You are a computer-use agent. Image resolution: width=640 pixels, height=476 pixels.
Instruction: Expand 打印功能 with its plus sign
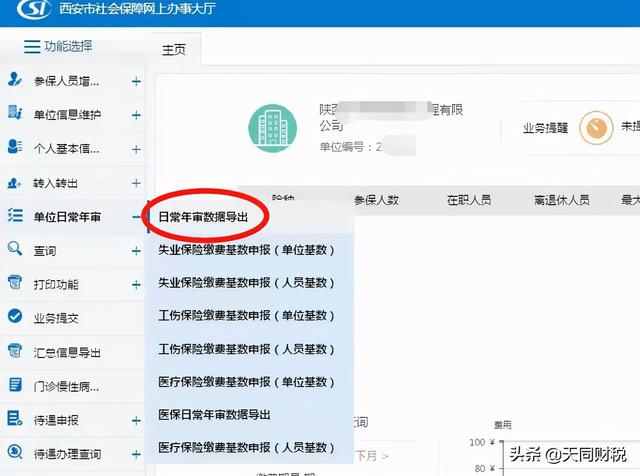point(136,285)
